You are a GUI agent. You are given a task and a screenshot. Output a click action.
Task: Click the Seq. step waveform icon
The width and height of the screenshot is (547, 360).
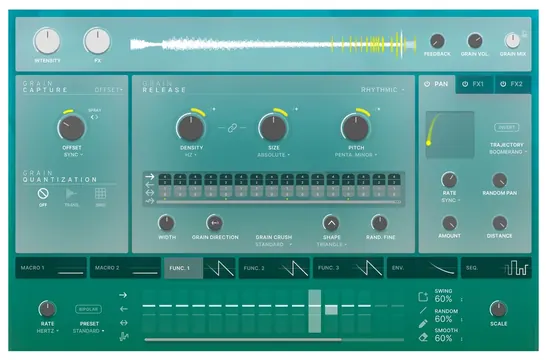(516, 268)
